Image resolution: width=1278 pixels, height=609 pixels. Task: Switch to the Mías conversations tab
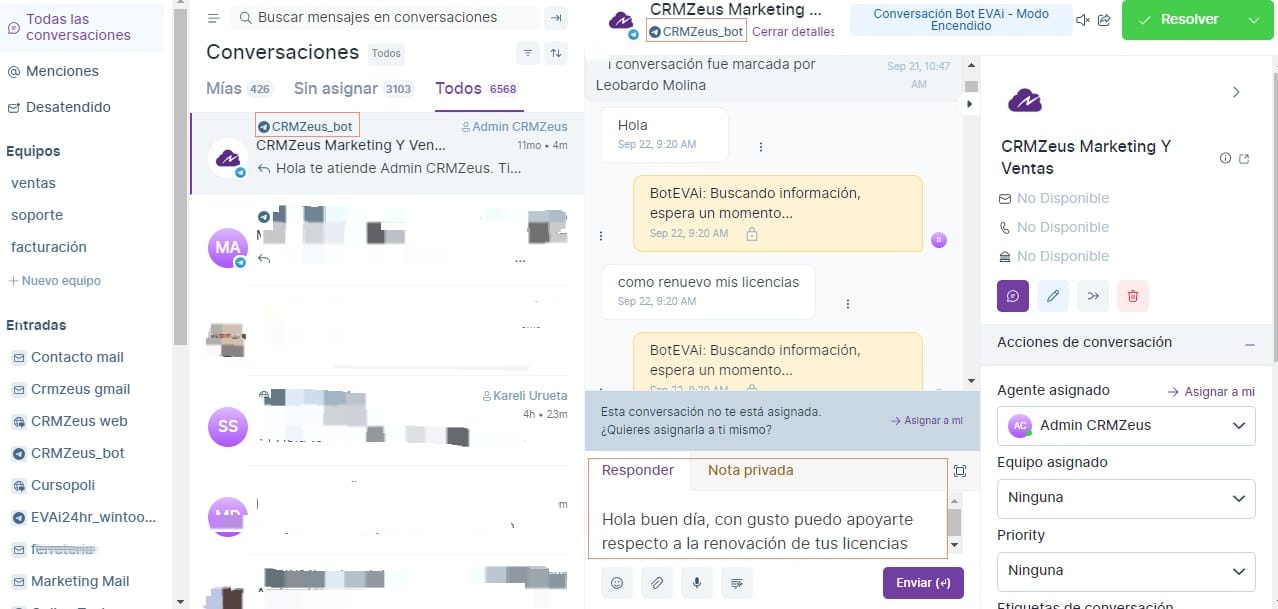click(227, 88)
